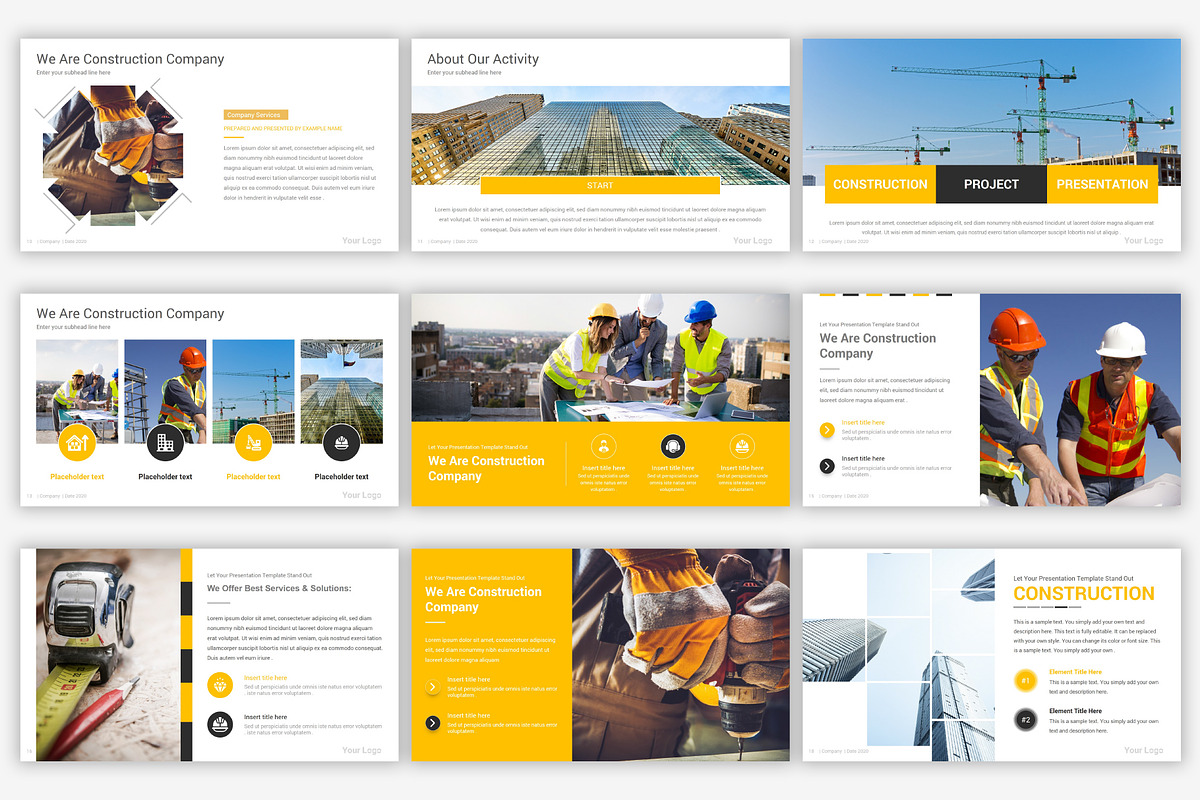This screenshot has width=1200, height=800.
Task: Click the dark arrow icon on yellow drill slide
Action: (432, 723)
